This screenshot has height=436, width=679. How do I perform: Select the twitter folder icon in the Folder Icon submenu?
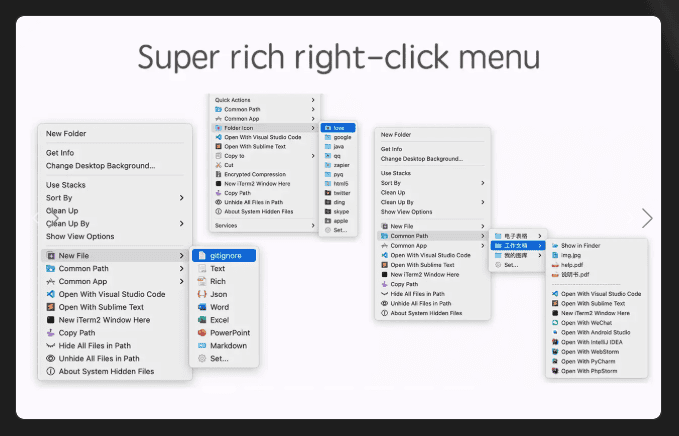(x=328, y=193)
